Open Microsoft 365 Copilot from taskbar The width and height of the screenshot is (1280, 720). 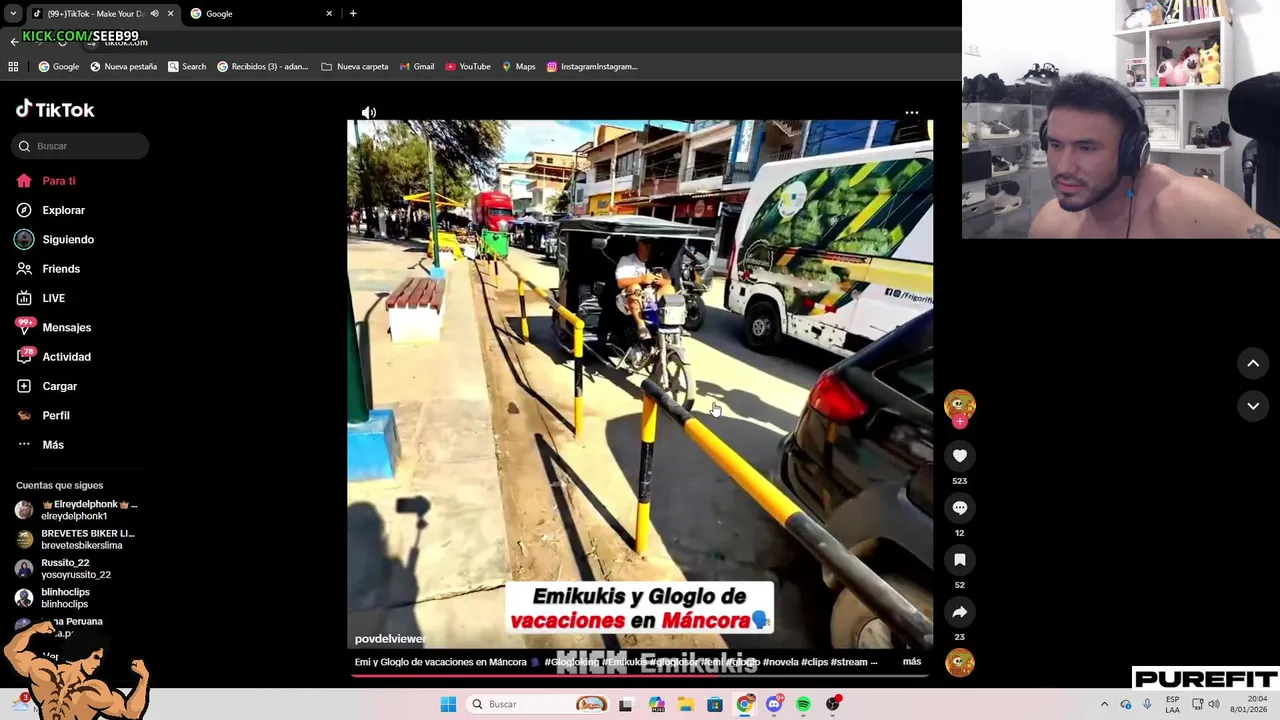tap(657, 704)
